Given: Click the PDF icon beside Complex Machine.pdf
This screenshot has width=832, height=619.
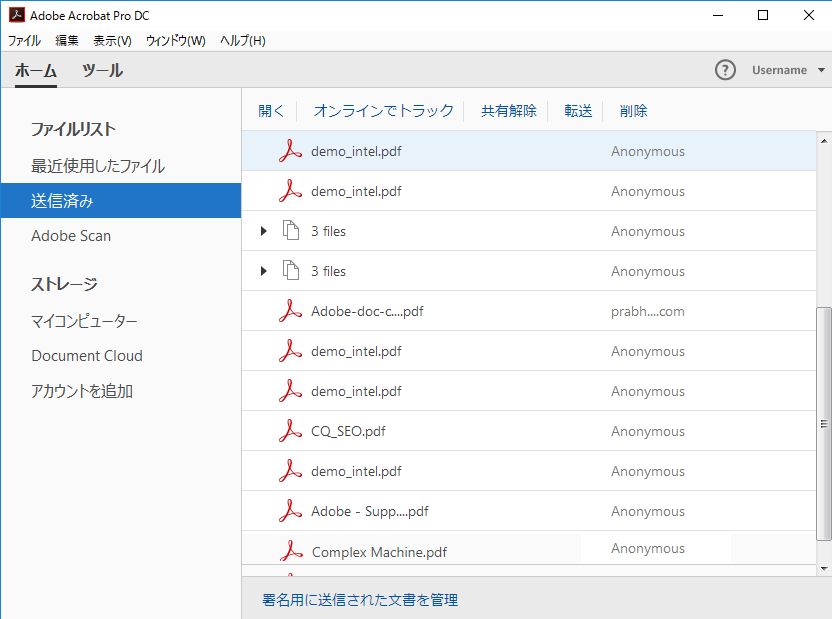Looking at the screenshot, I should tap(291, 550).
